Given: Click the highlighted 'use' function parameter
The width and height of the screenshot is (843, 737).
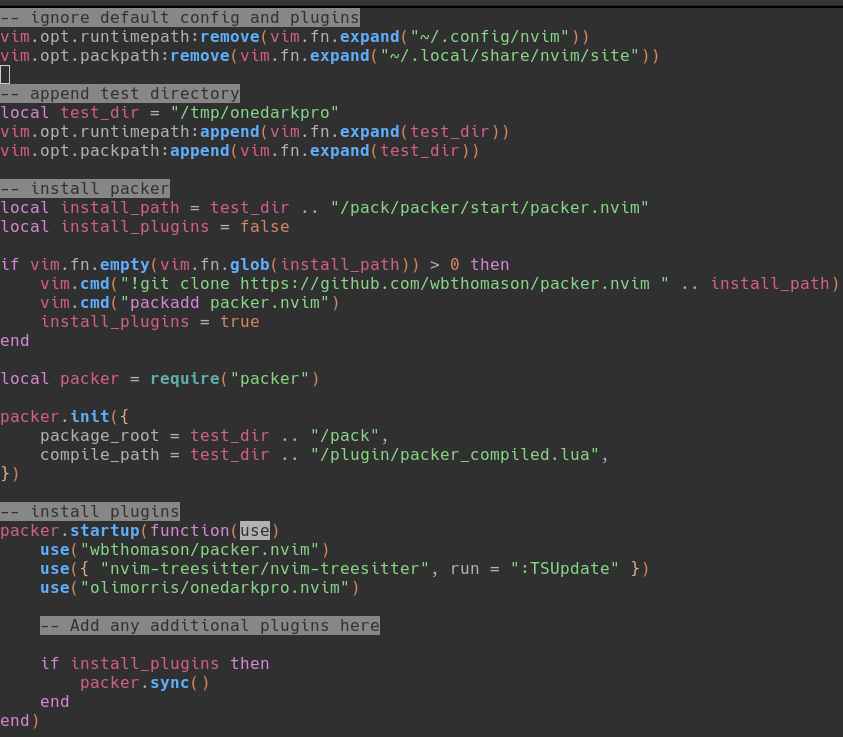Looking at the screenshot, I should click(x=255, y=531).
